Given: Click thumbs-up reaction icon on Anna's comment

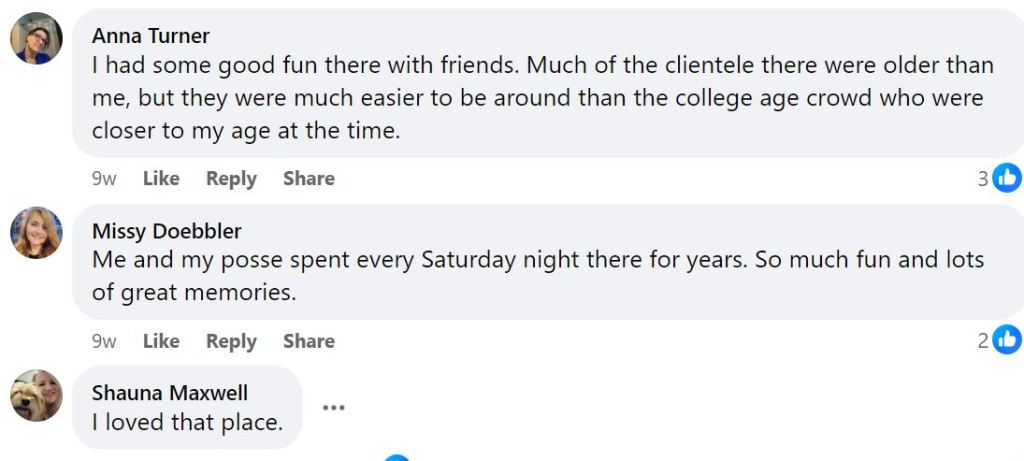Looking at the screenshot, I should [1007, 179].
